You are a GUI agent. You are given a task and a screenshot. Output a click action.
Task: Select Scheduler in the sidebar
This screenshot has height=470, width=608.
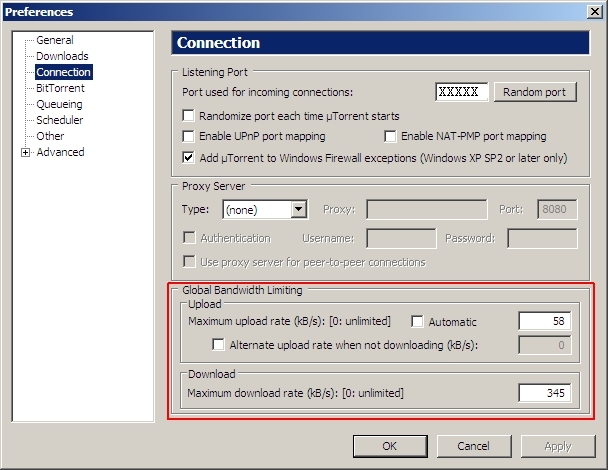click(59, 120)
